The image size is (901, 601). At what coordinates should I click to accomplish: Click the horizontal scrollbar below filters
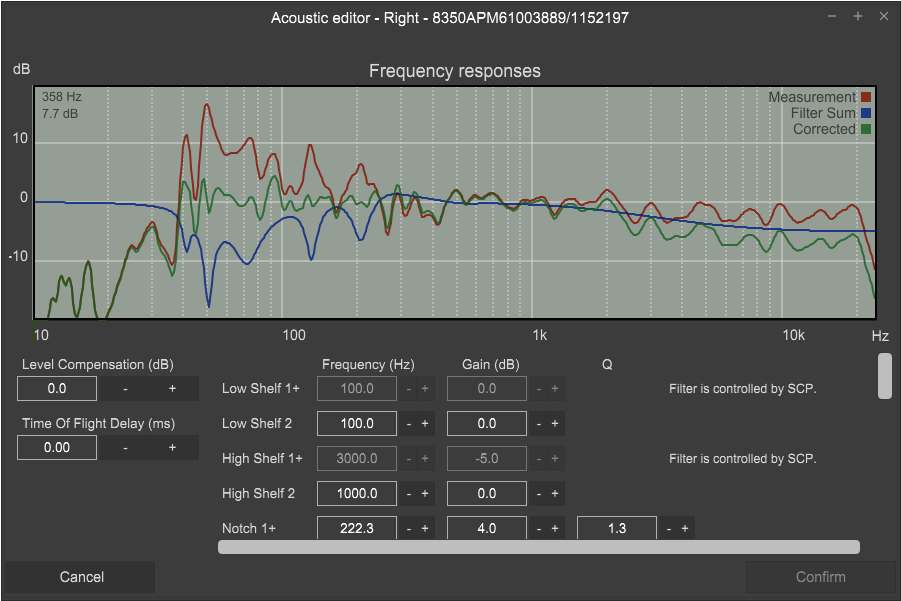pos(539,547)
